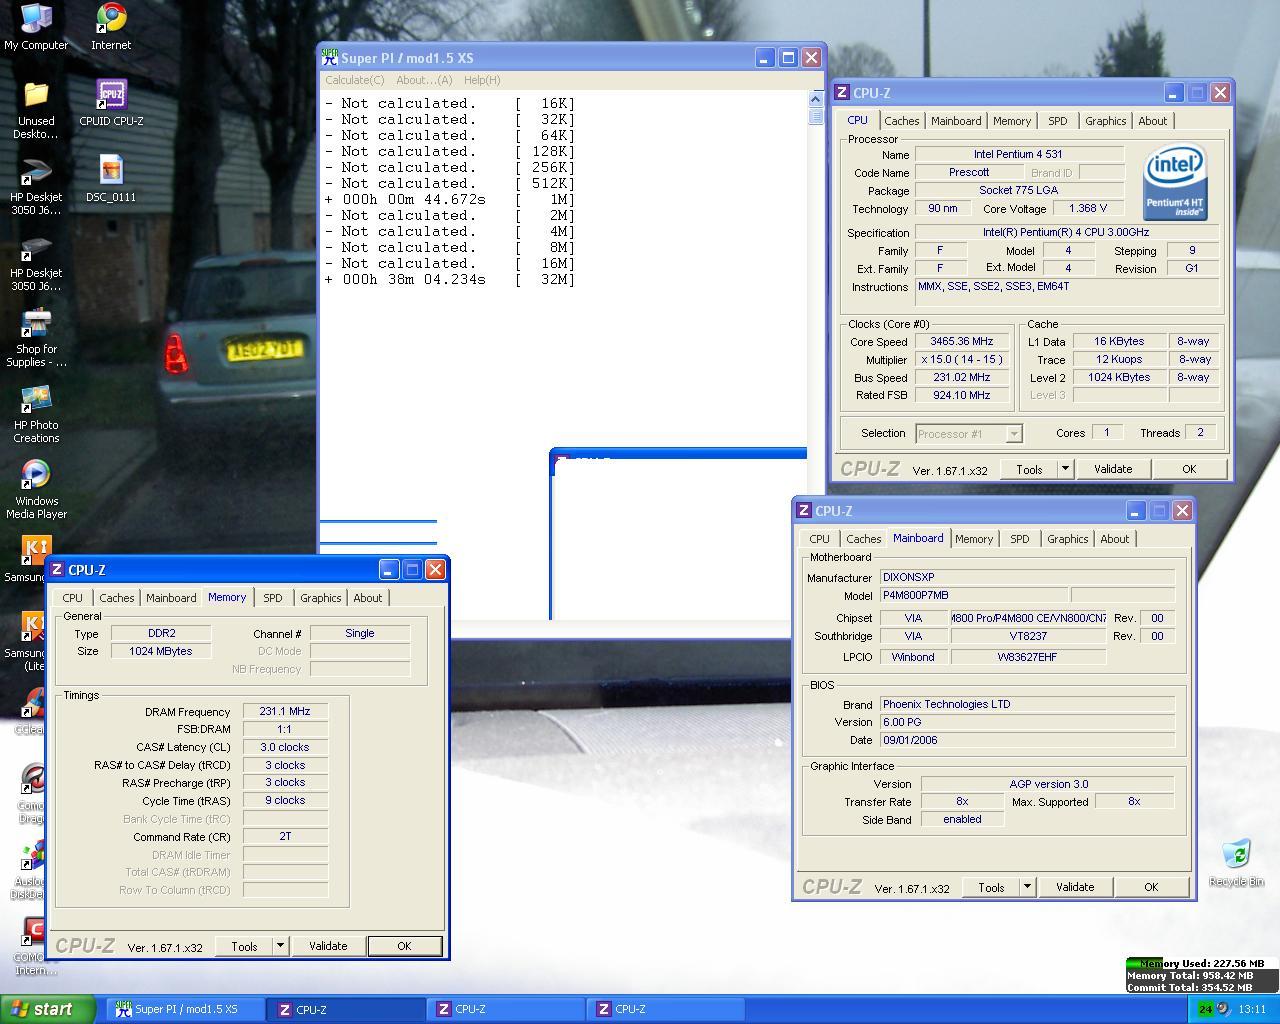Open the second HP Deskjet 3050 shortcut
The height and width of the screenshot is (1024, 1280).
click(x=36, y=262)
